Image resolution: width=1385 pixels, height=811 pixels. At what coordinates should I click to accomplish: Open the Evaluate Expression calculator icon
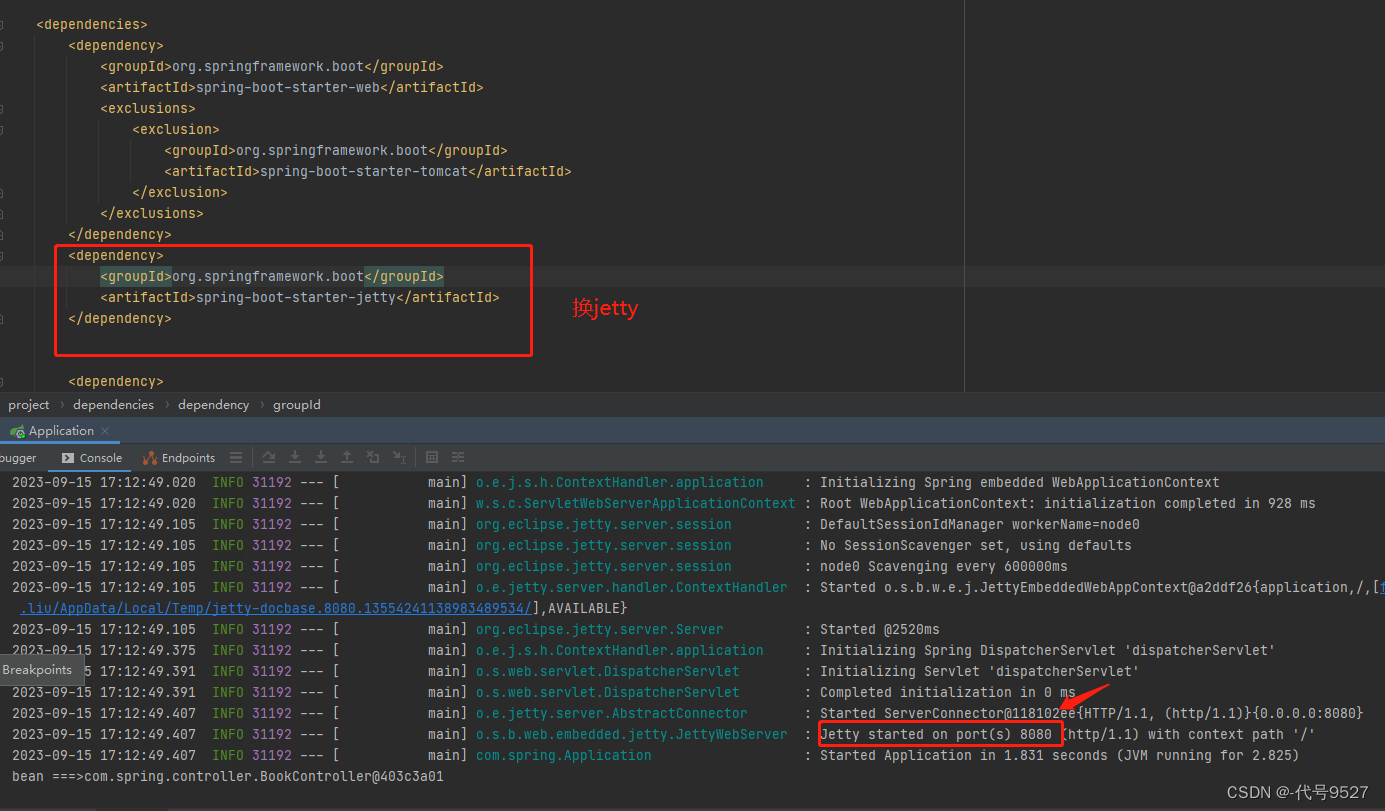[432, 457]
